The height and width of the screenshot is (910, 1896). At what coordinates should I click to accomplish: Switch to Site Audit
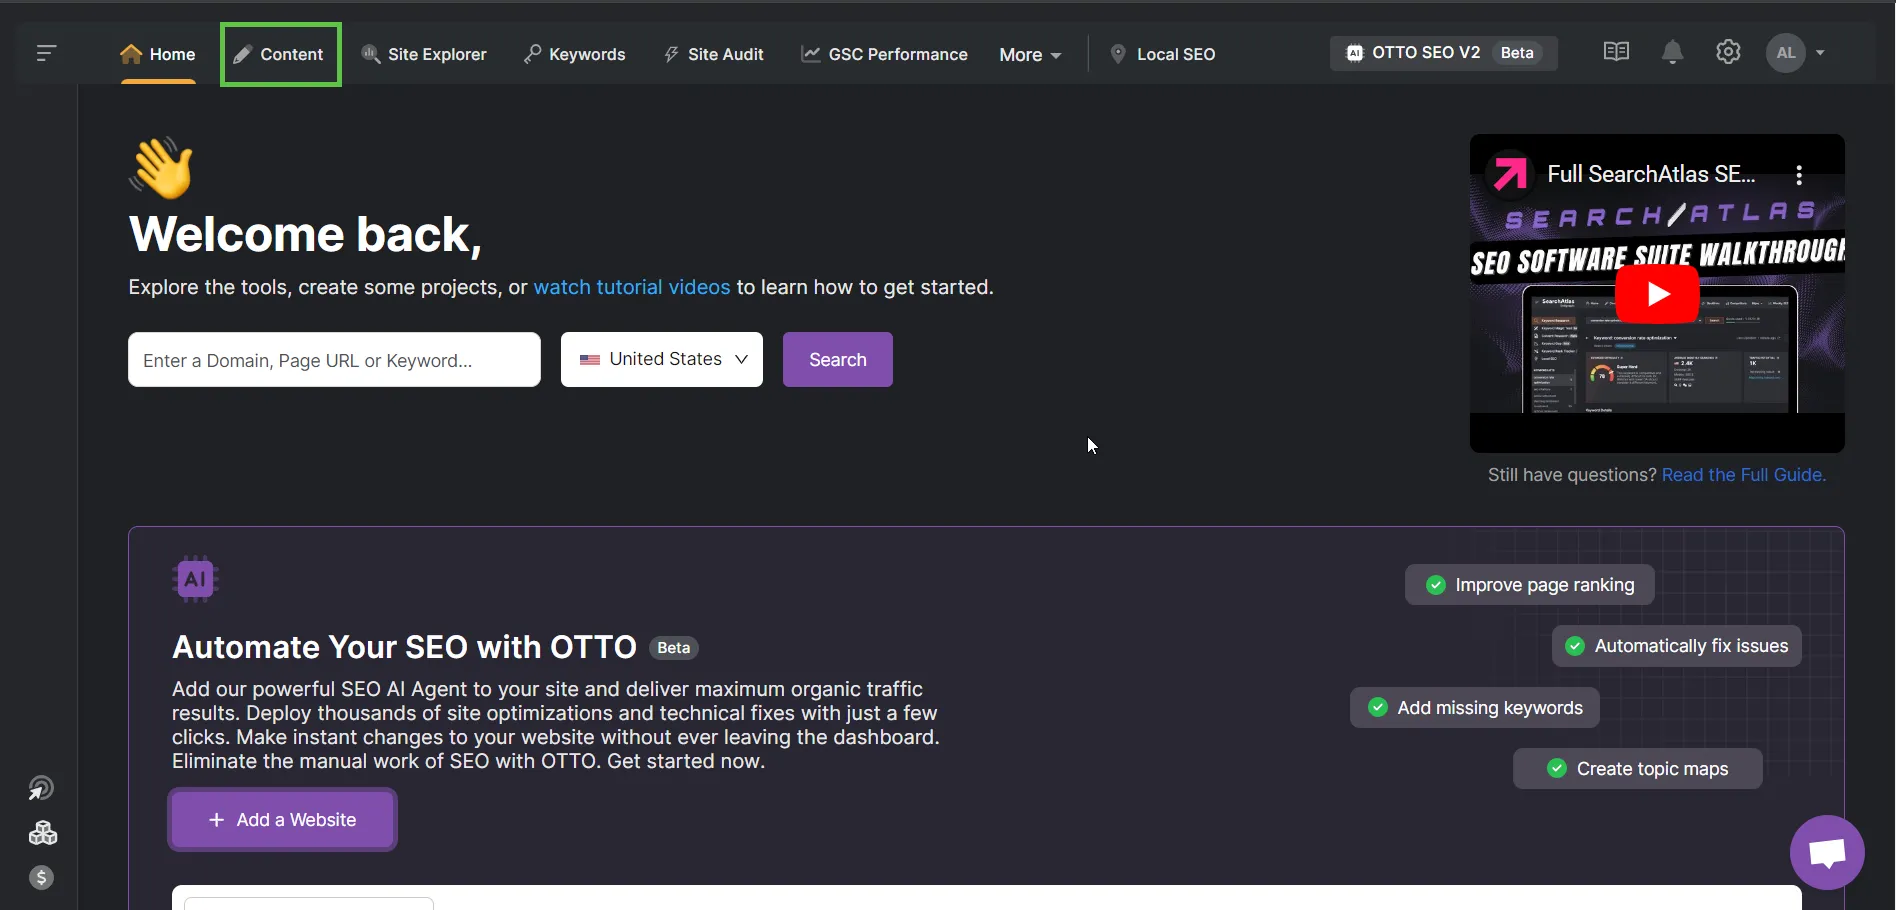pos(714,54)
